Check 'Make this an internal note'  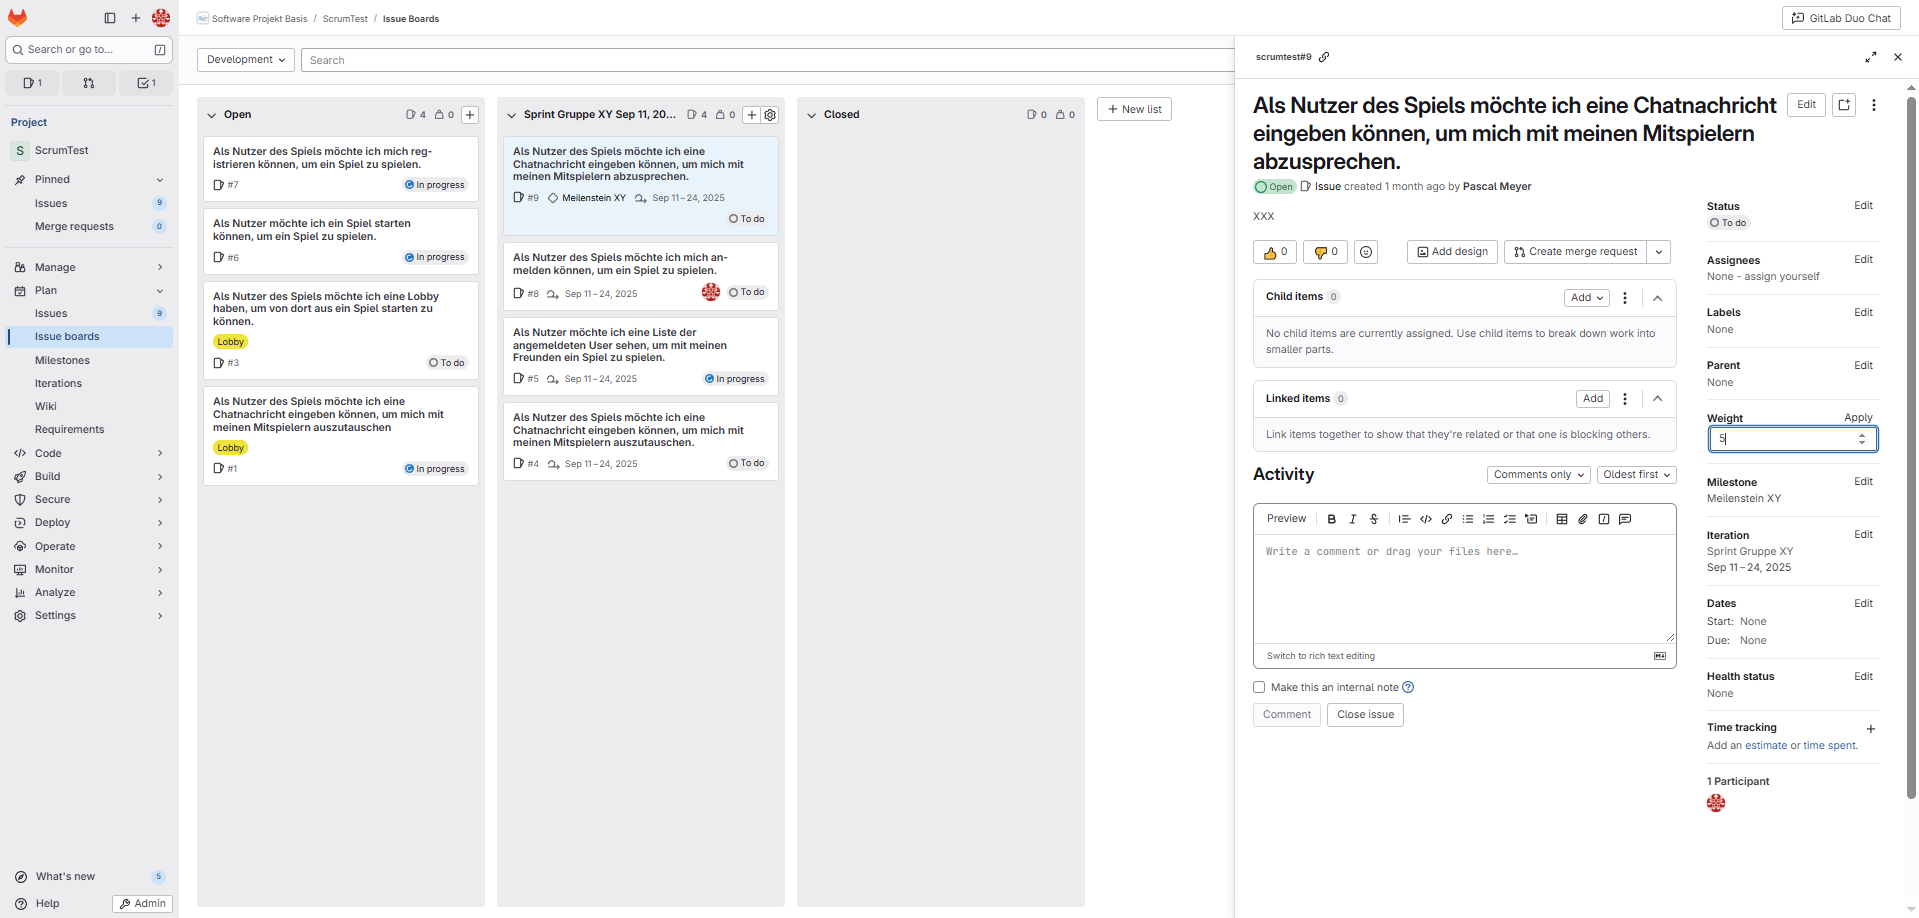coord(1259,687)
